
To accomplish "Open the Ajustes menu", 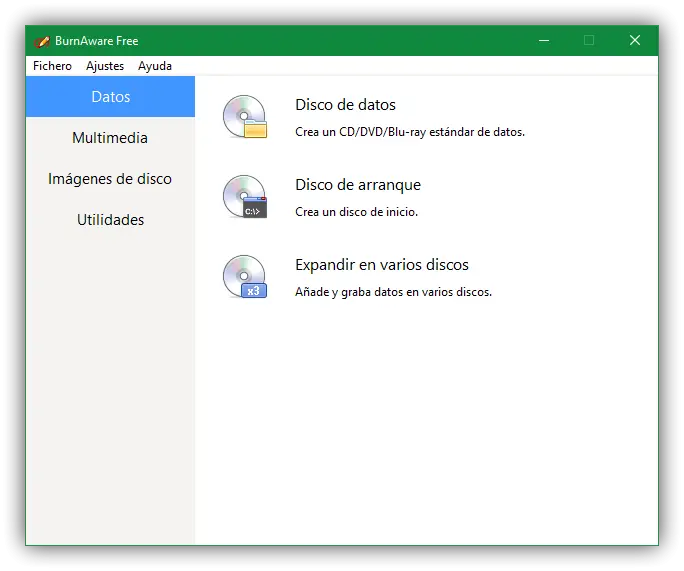I will pos(105,66).
